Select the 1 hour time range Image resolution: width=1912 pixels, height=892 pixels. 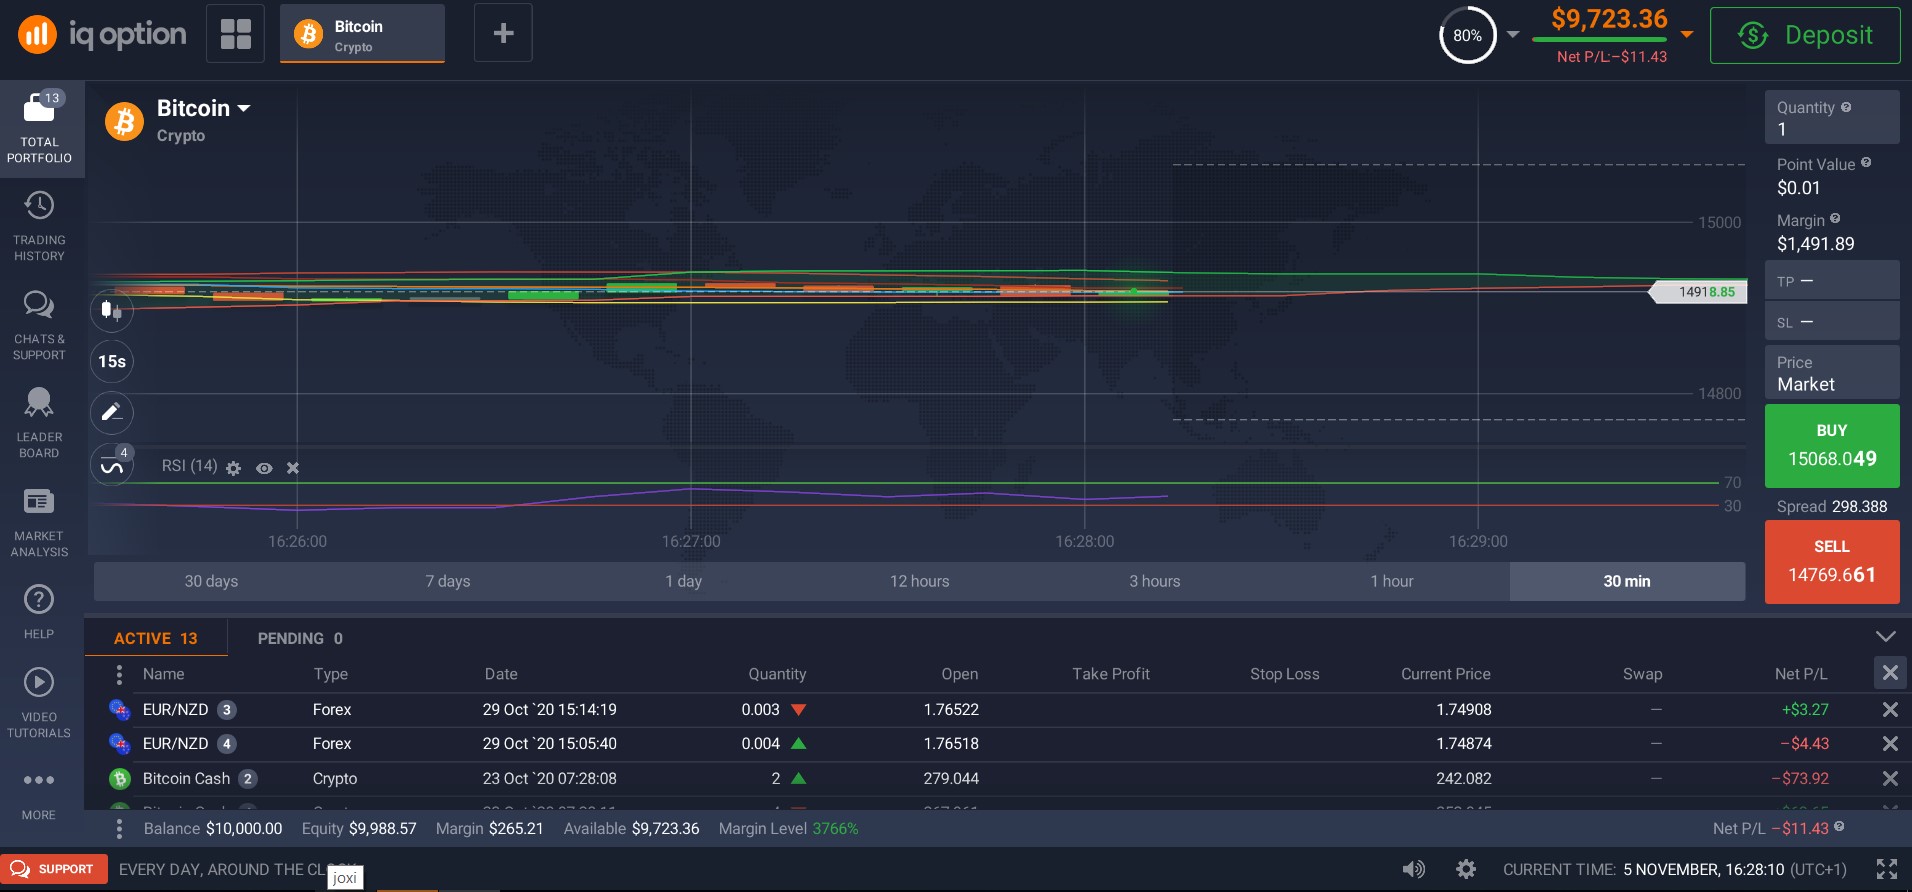tap(1391, 581)
